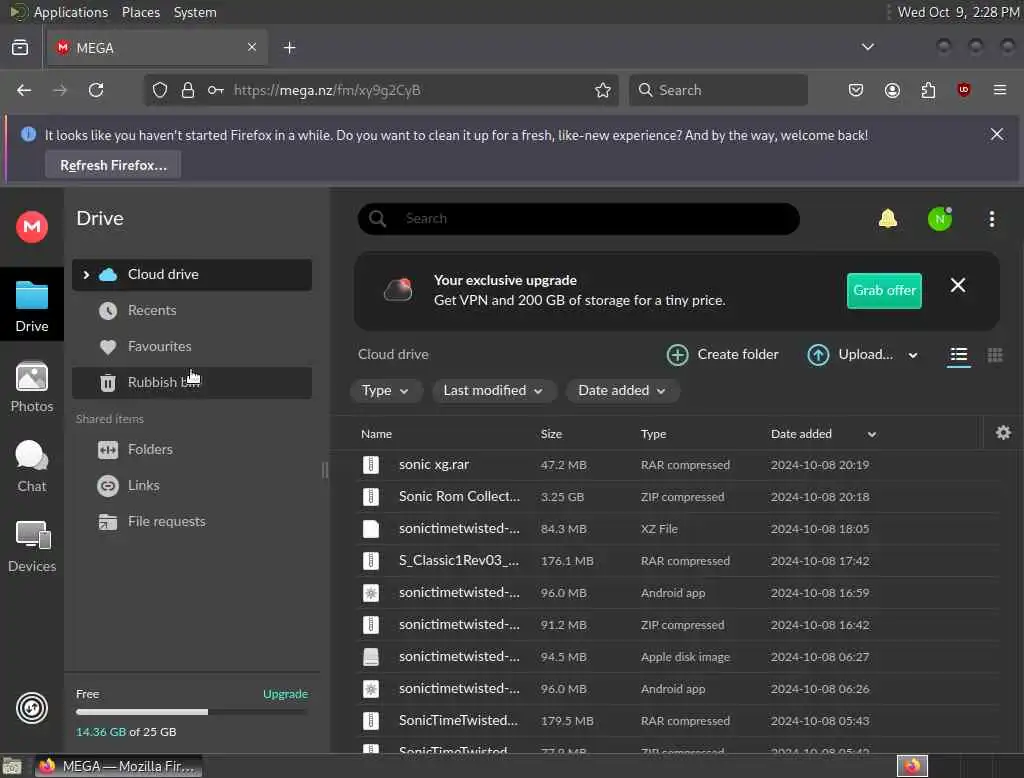This screenshot has width=1024, height=778.
Task: Open the three-dot kebab menu in MEGA
Action: point(991,219)
